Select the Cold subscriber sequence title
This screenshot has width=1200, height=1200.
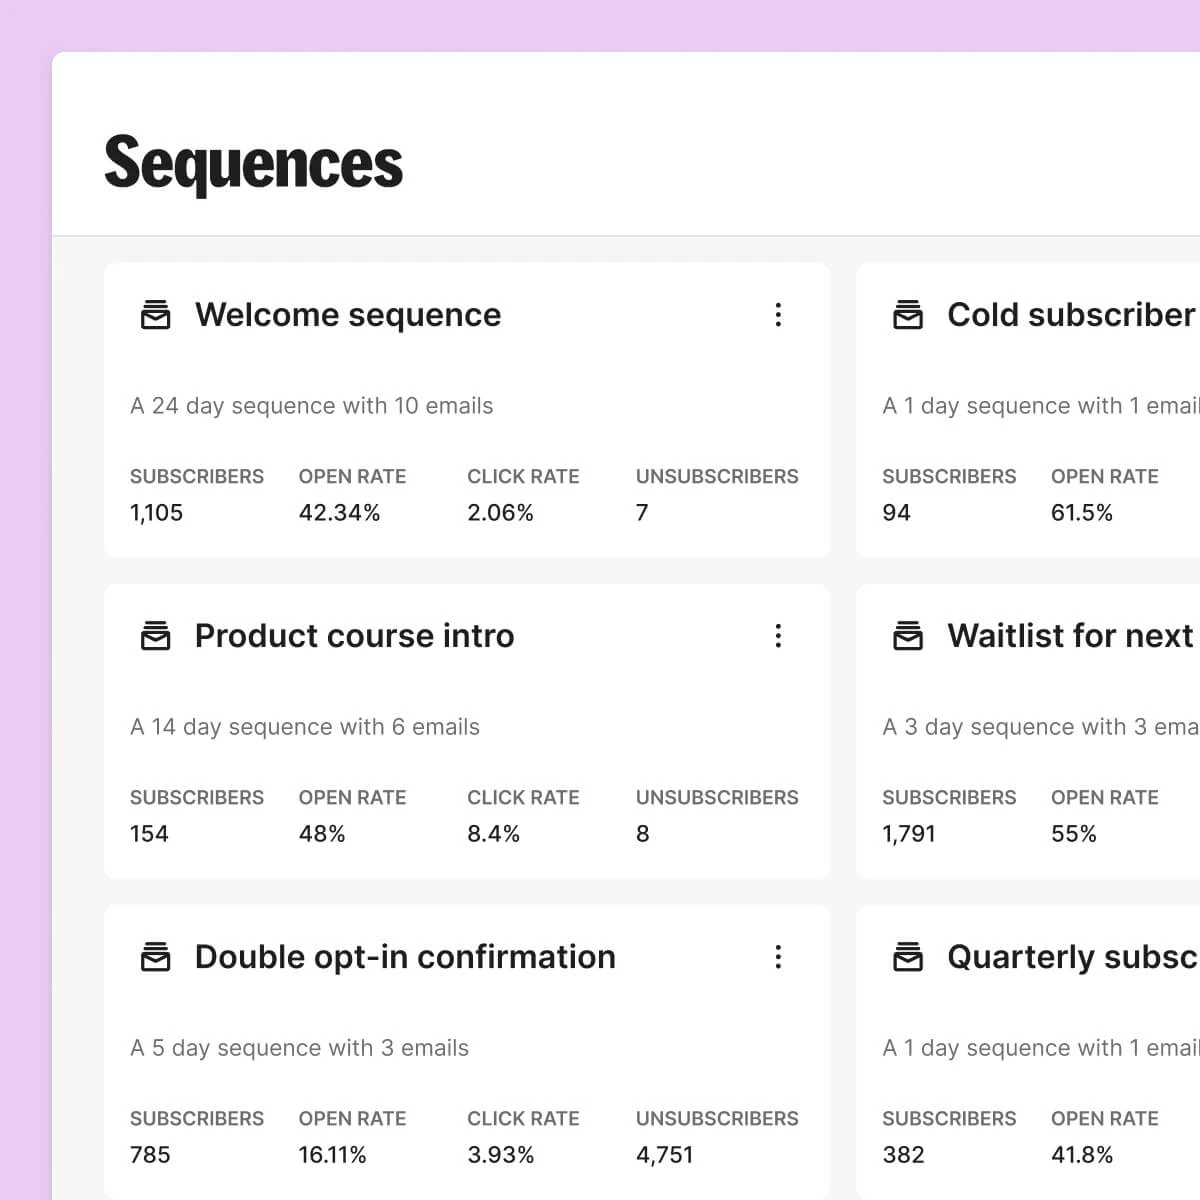[1071, 315]
